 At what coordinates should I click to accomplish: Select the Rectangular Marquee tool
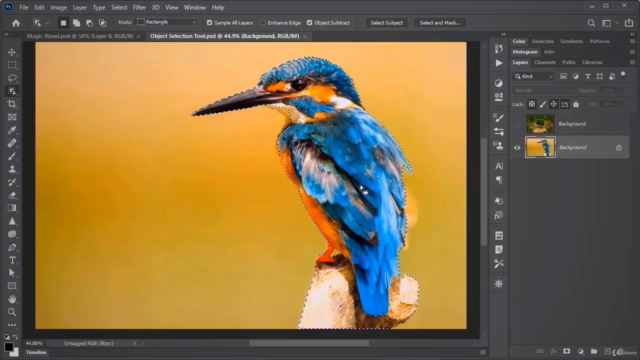click(x=12, y=65)
